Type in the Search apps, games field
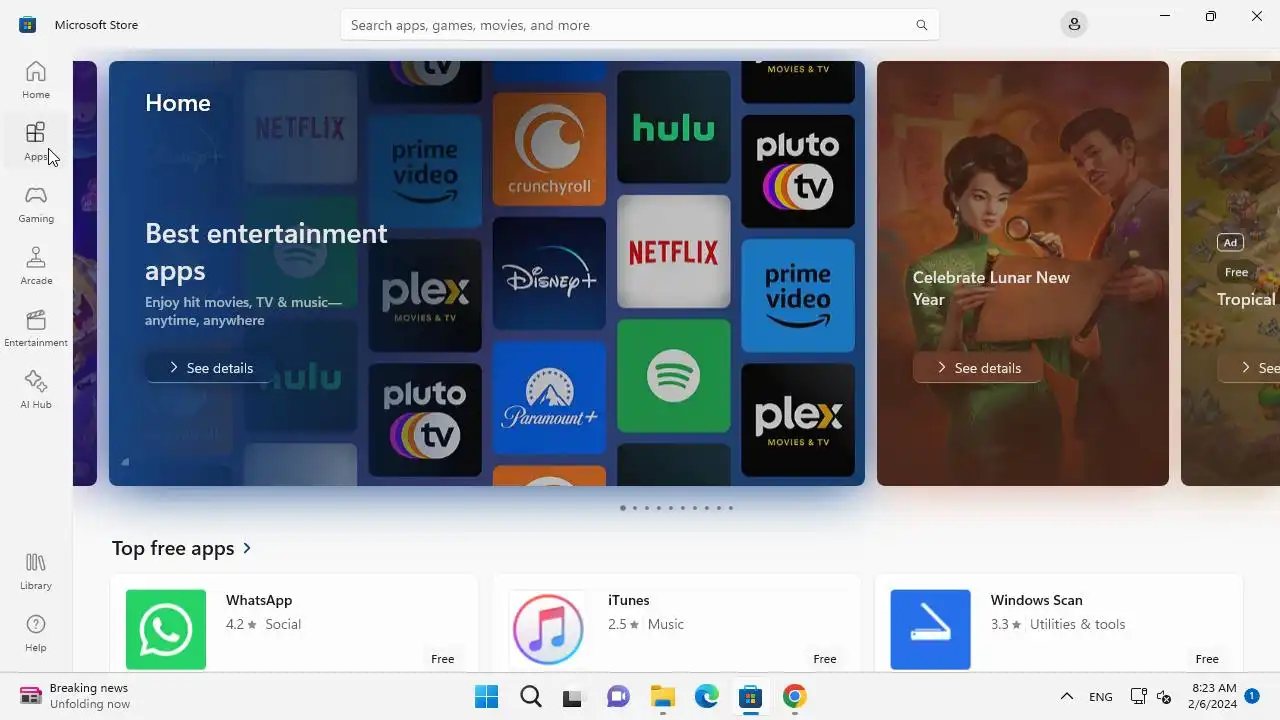The height and width of the screenshot is (720, 1280). pos(640,25)
